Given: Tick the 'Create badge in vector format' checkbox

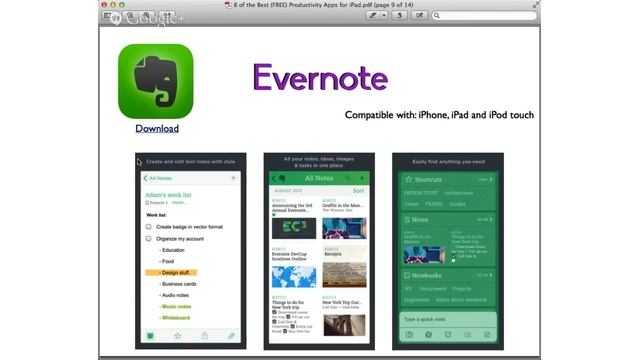Looking at the screenshot, I should 149,227.
